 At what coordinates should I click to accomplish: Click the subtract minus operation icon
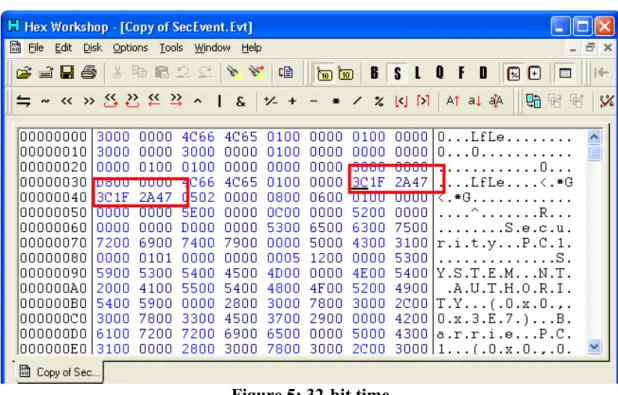314,101
